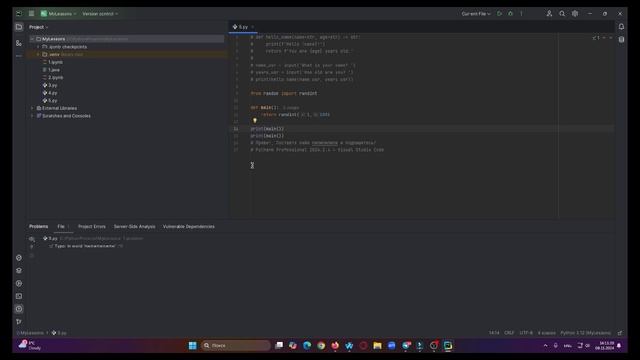The width and height of the screenshot is (640, 360).
Task: Open the Windows Start menu
Action: coord(193,346)
